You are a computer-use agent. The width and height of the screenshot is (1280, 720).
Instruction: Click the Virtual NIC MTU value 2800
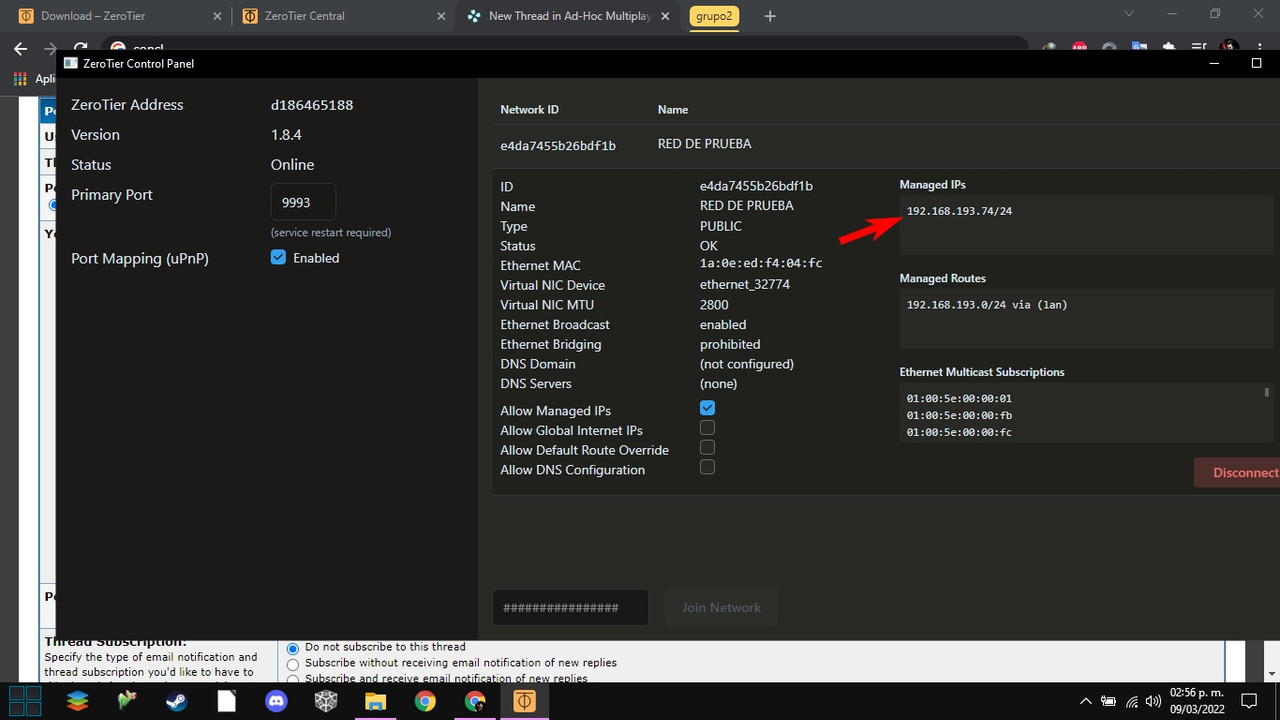pos(714,305)
